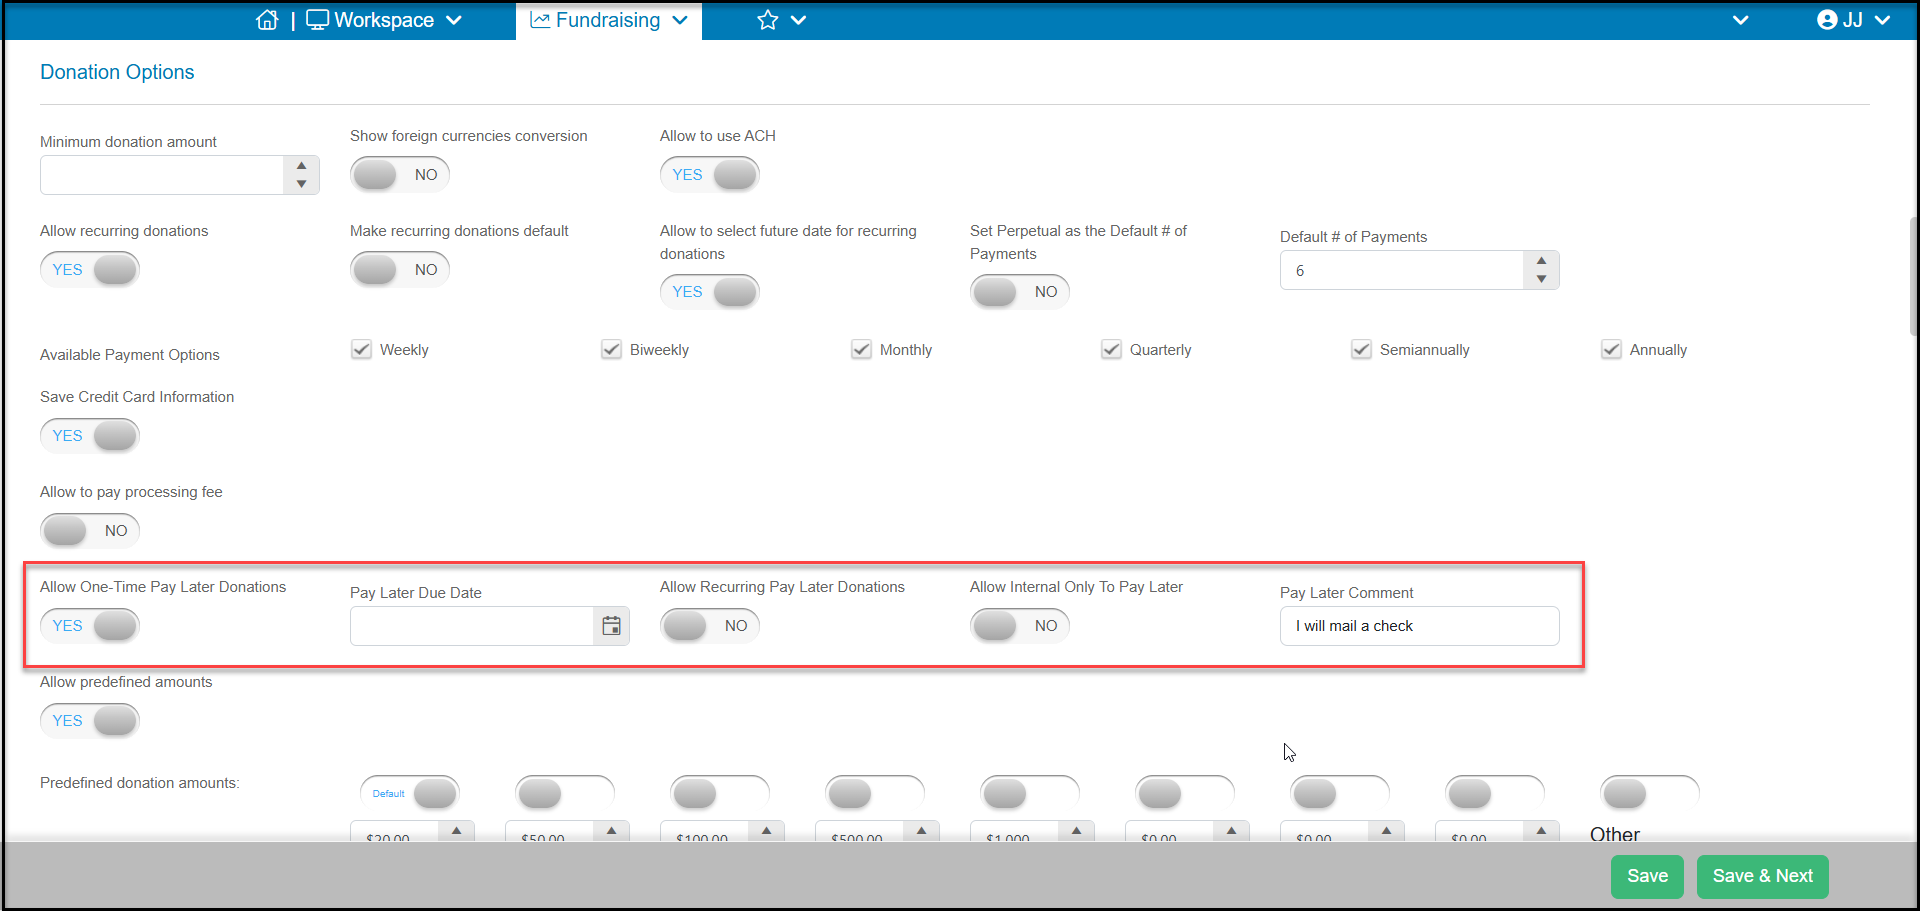This screenshot has width=1920, height=911.
Task: Increase the $500.00 predefined amount
Action: [921, 831]
